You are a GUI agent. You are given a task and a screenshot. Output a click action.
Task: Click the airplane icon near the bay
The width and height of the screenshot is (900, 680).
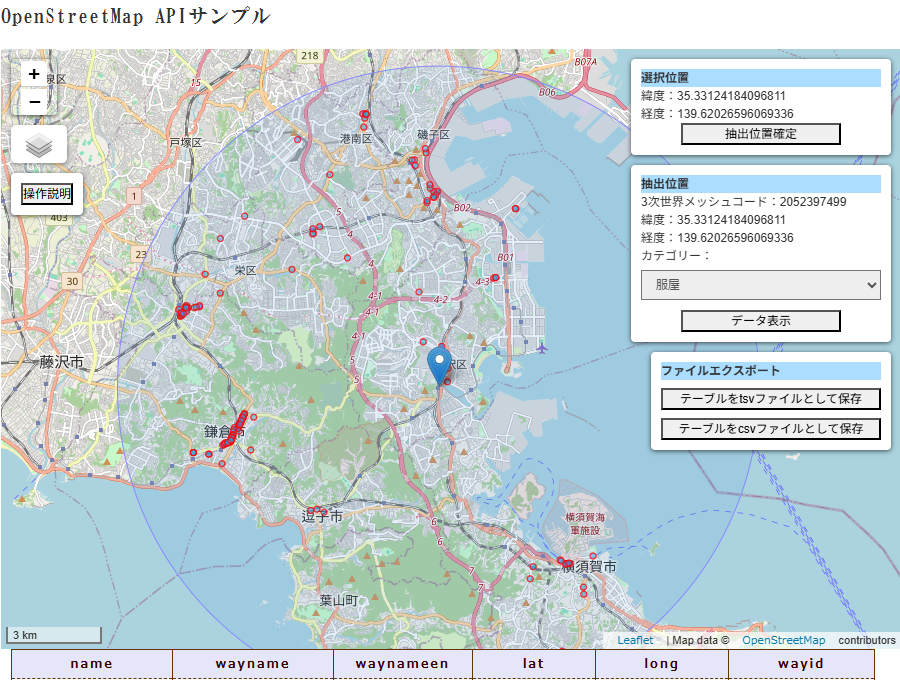(x=542, y=347)
